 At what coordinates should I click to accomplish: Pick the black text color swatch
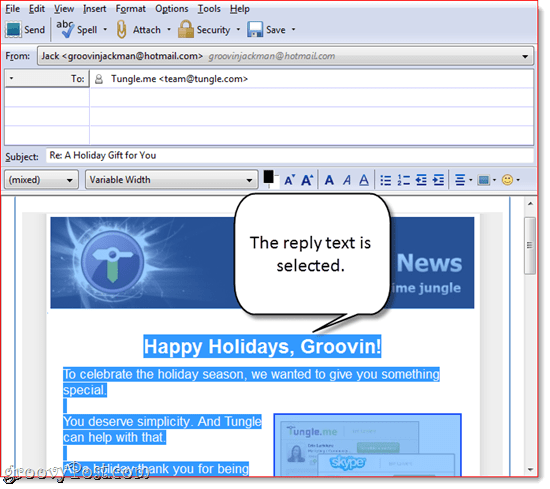click(x=269, y=177)
